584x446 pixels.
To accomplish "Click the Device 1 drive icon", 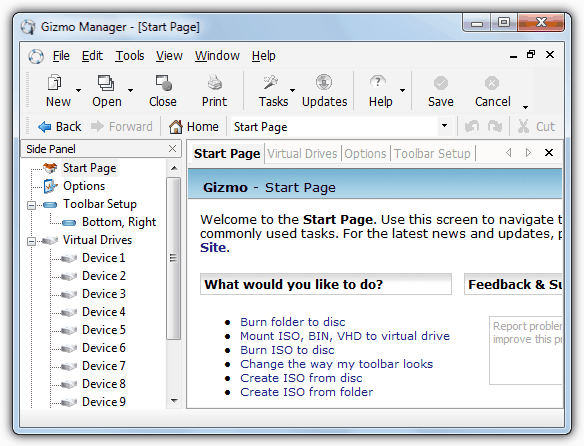I will (x=69, y=258).
